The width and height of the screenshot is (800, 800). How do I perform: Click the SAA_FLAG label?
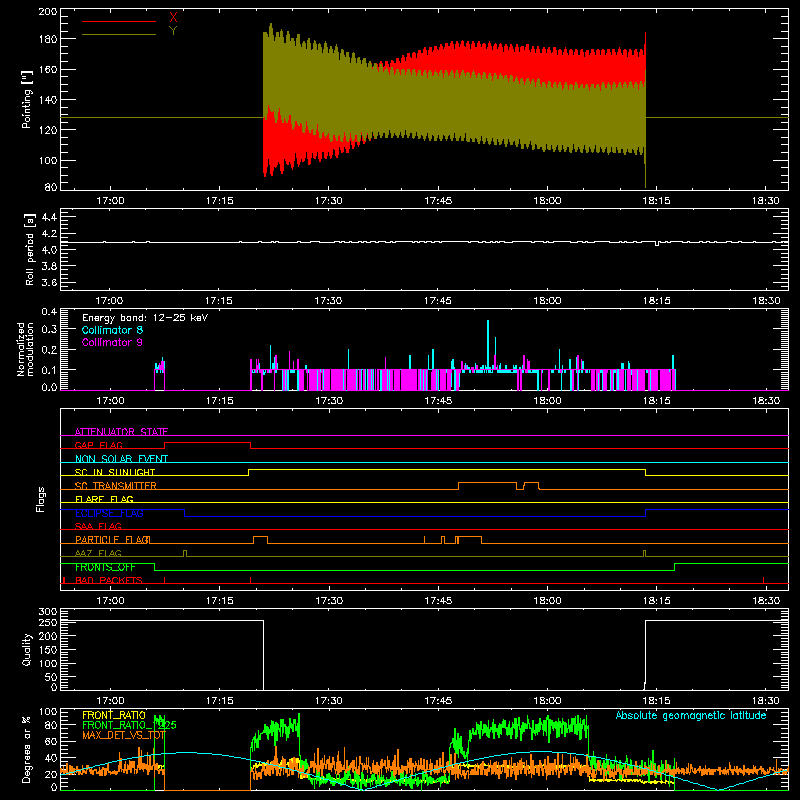(98, 526)
